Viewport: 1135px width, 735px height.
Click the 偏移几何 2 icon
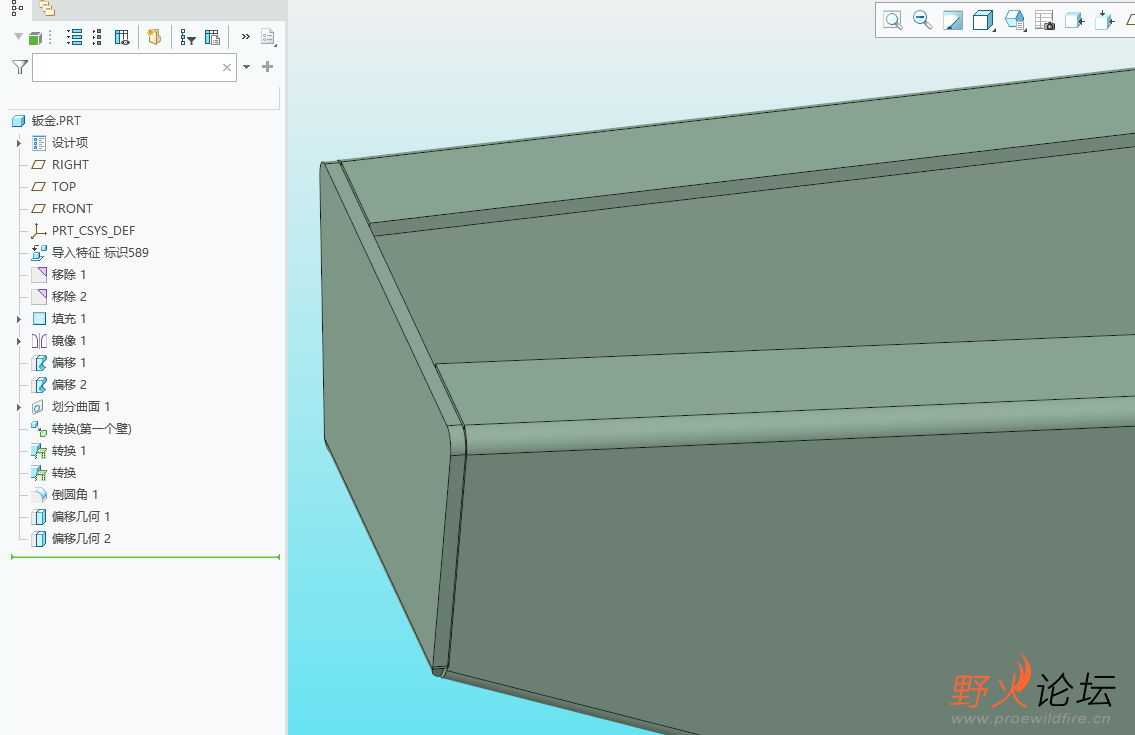click(39, 539)
